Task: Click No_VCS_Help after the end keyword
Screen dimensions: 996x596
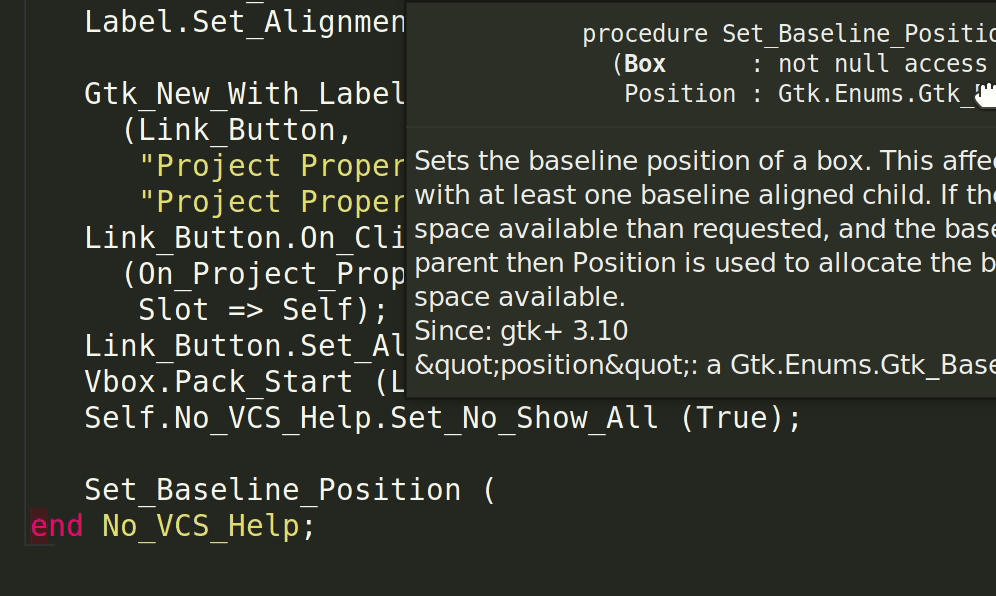Action: coord(200,526)
